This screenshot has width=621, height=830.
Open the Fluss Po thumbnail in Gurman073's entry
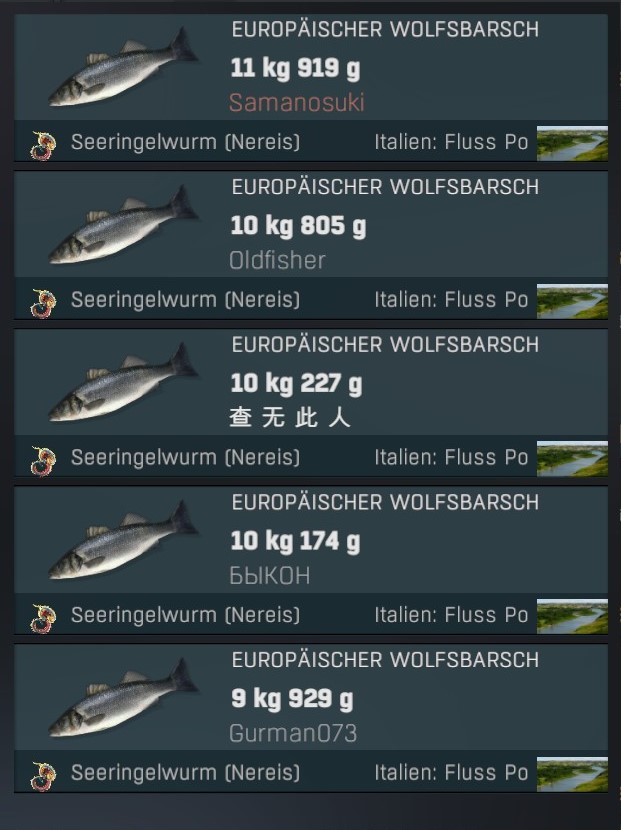tap(572, 774)
